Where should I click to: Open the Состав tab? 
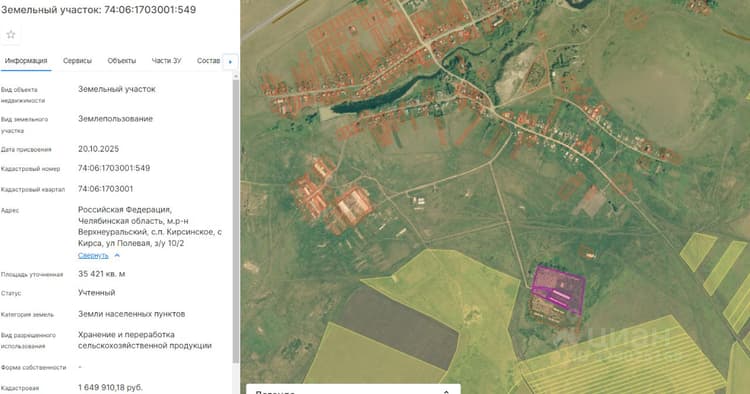coord(209,61)
